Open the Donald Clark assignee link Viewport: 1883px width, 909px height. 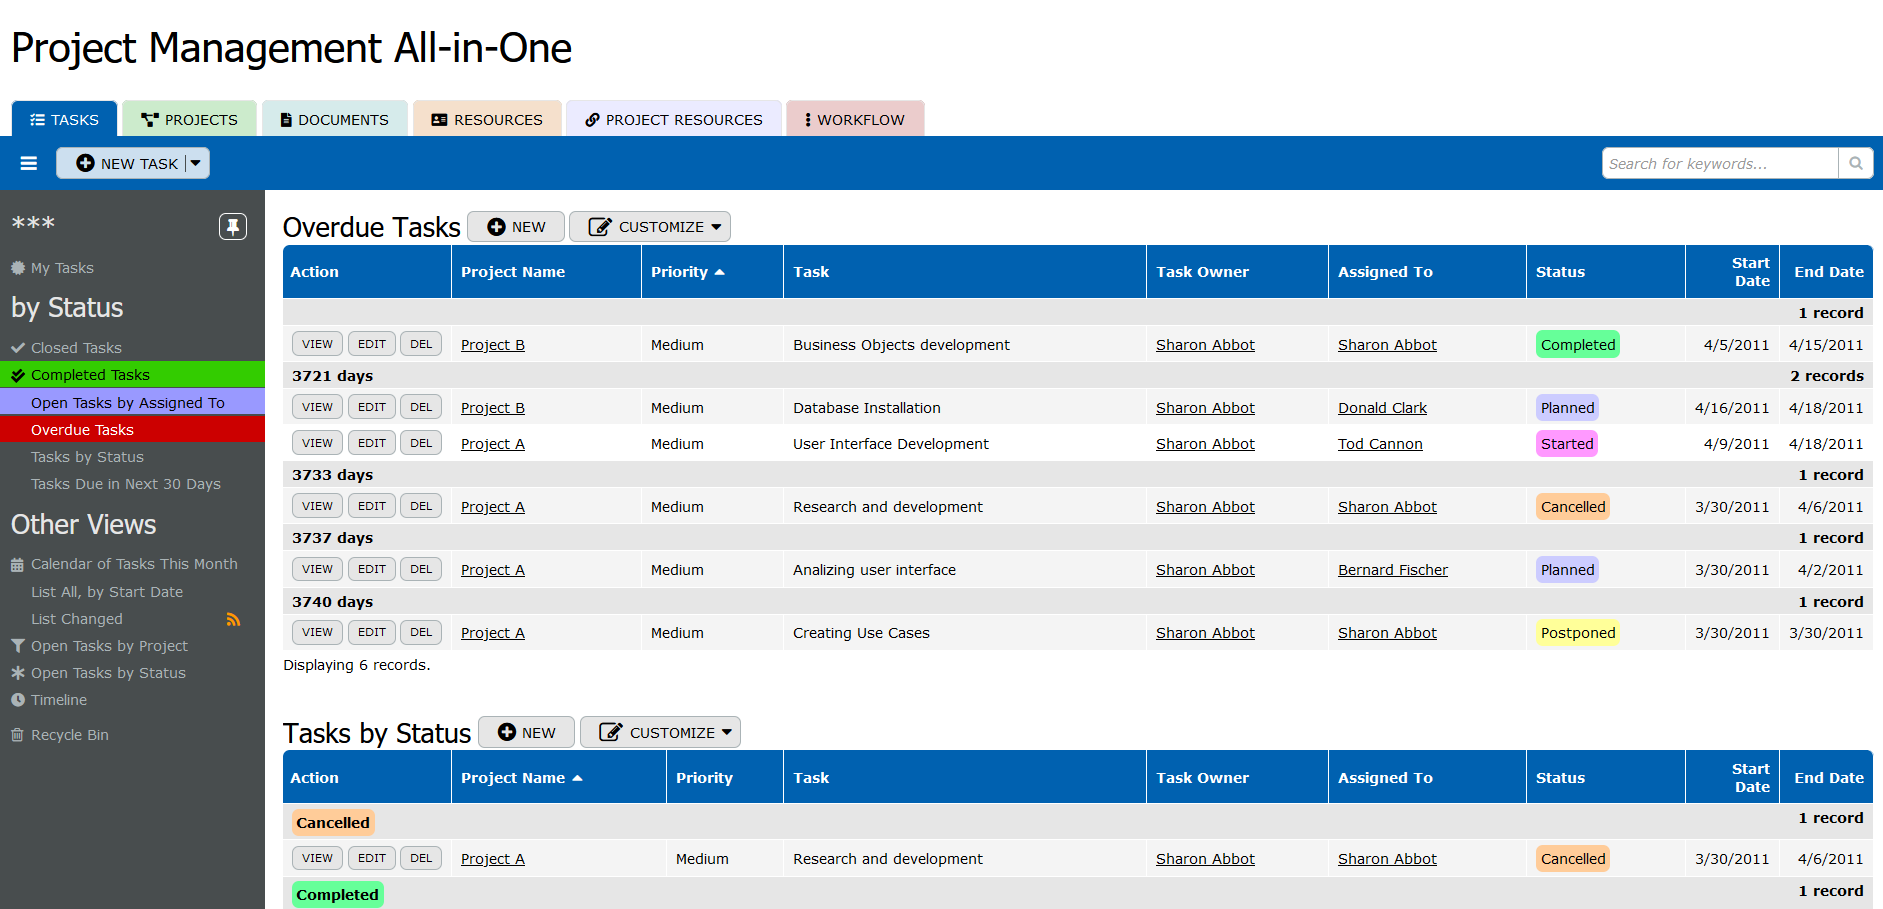pos(1382,408)
